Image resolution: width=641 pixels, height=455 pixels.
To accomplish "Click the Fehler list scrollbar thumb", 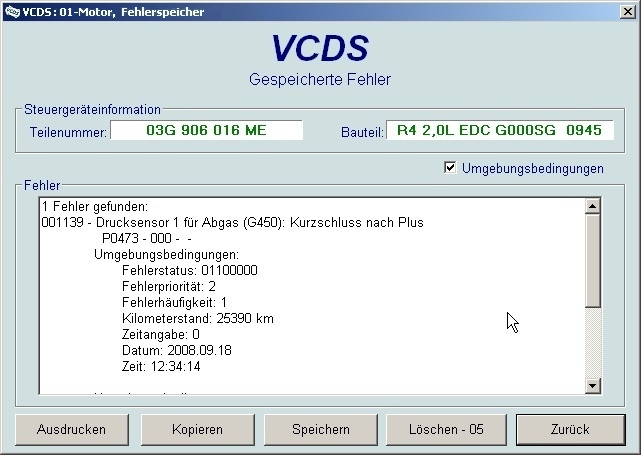I will [592, 261].
